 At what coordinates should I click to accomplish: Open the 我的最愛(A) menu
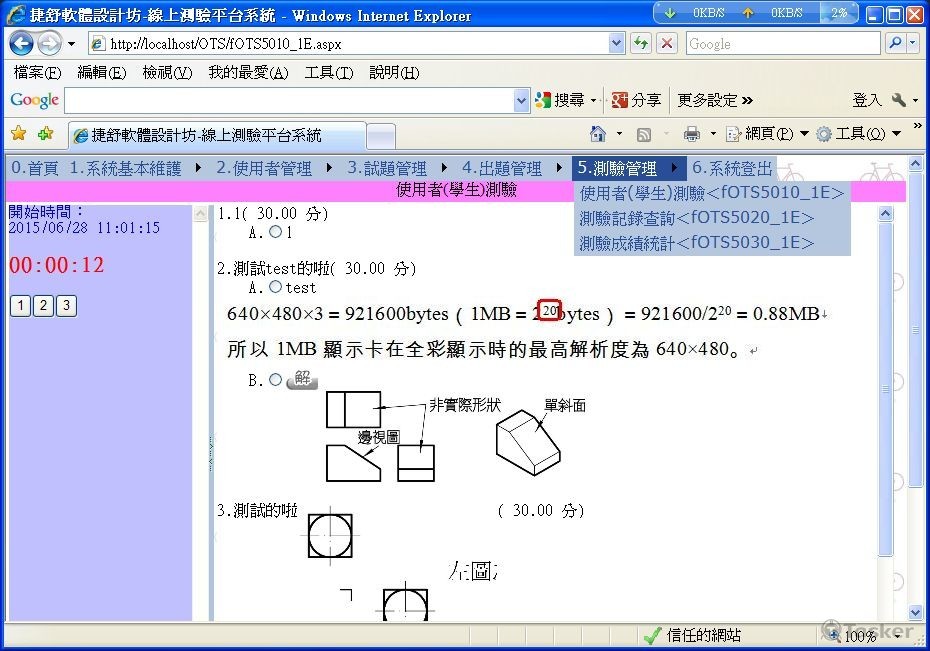tap(247, 73)
